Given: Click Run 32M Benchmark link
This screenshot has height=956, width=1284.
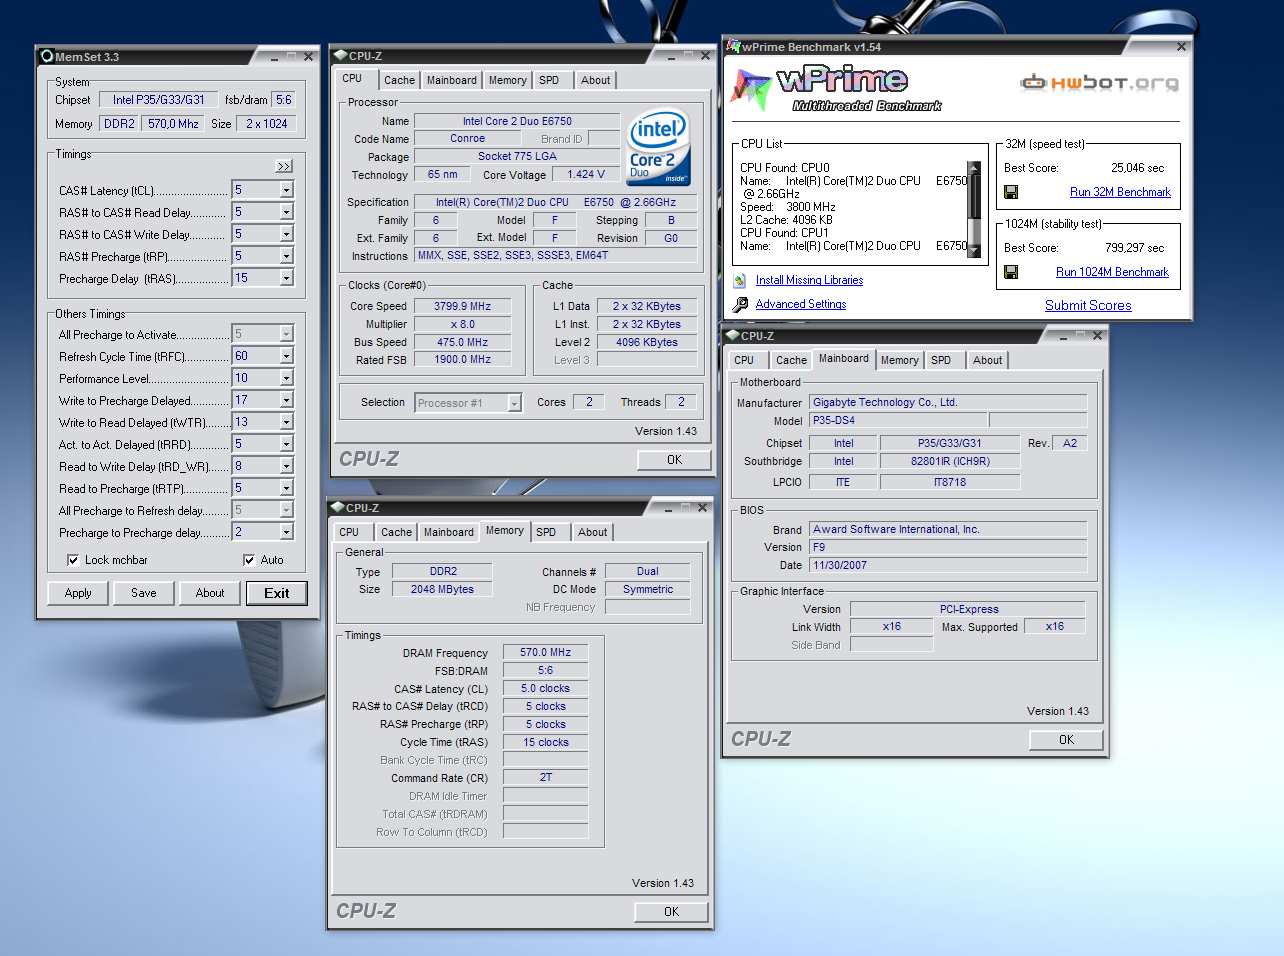Looking at the screenshot, I should point(1120,192).
